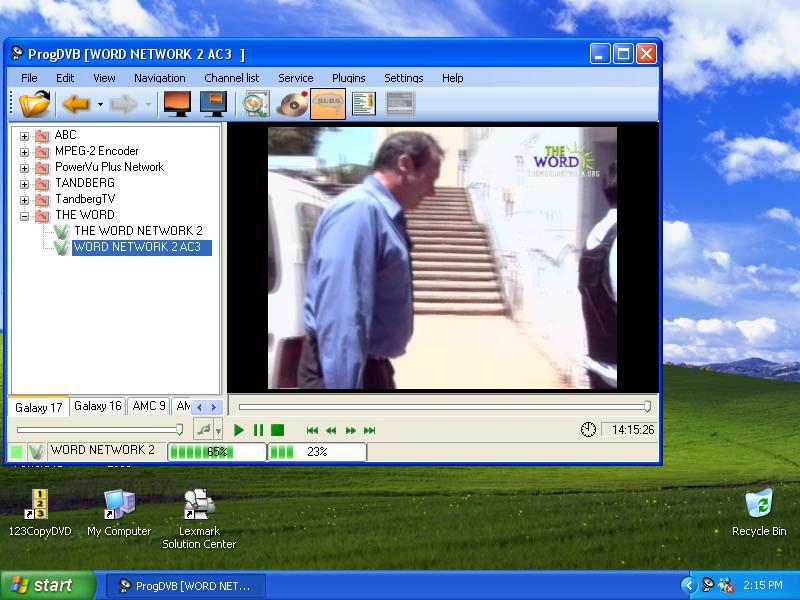Open the Settings menu

pyautogui.click(x=404, y=78)
